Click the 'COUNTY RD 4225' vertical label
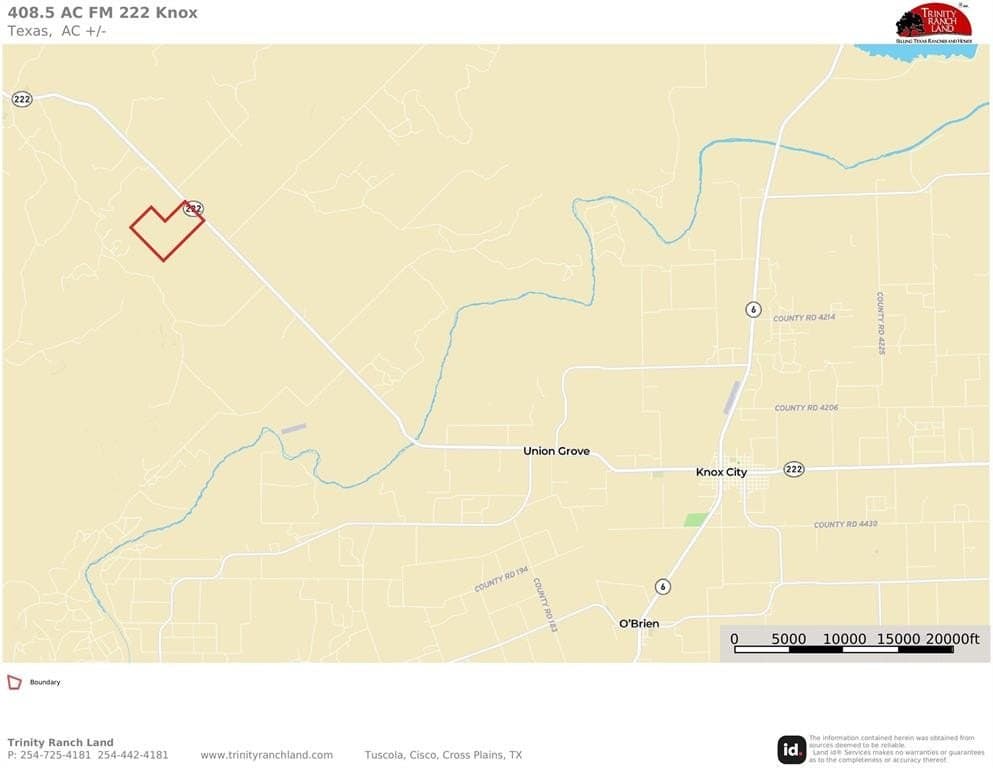The height and width of the screenshot is (768, 993). tap(880, 323)
